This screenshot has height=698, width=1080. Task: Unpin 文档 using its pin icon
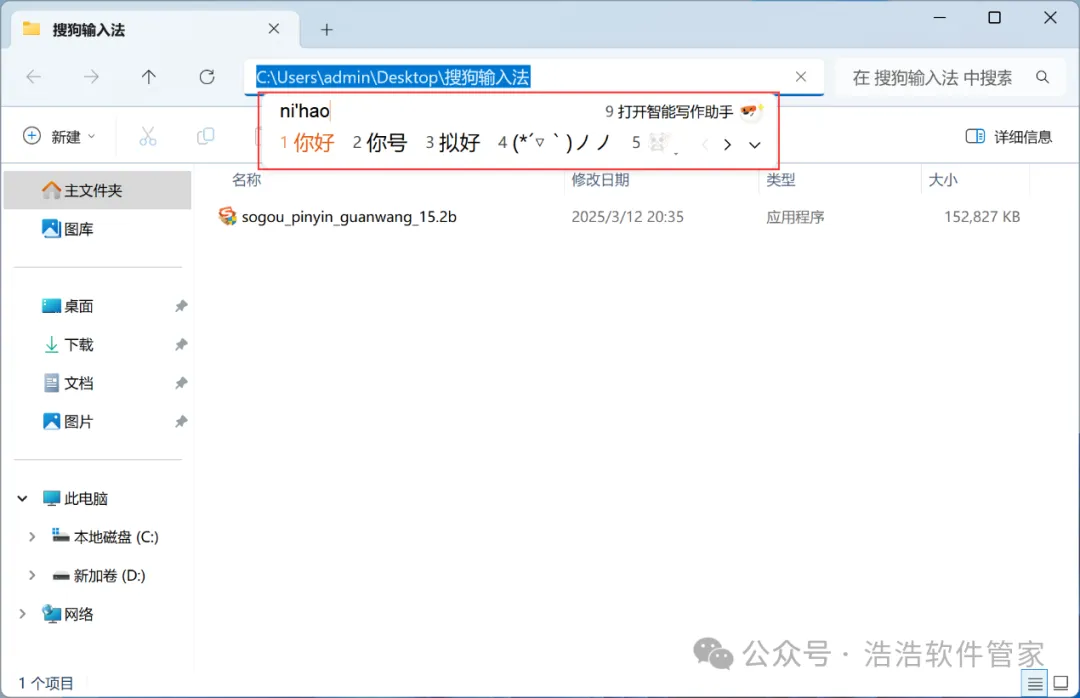pyautogui.click(x=180, y=383)
